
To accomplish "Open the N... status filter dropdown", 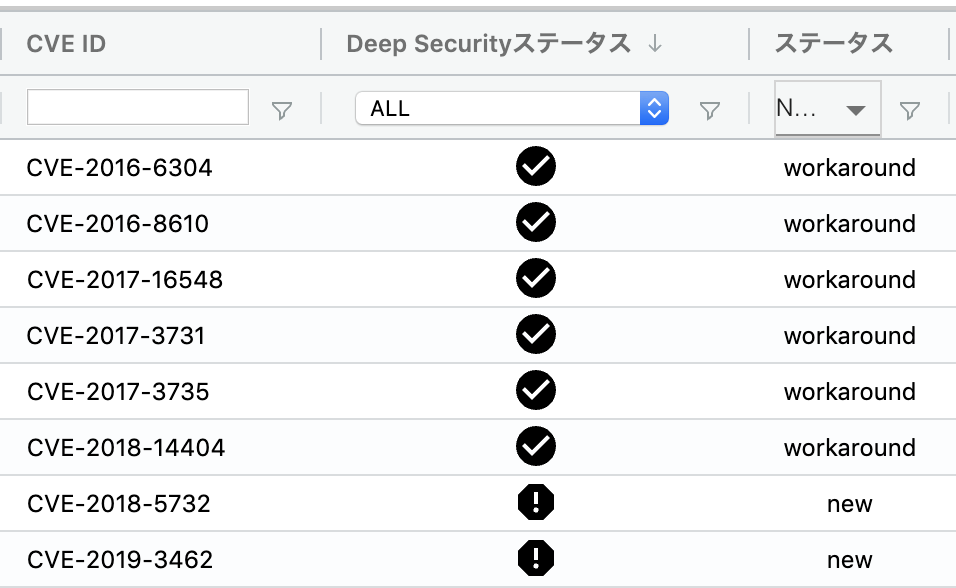I will click(x=827, y=109).
